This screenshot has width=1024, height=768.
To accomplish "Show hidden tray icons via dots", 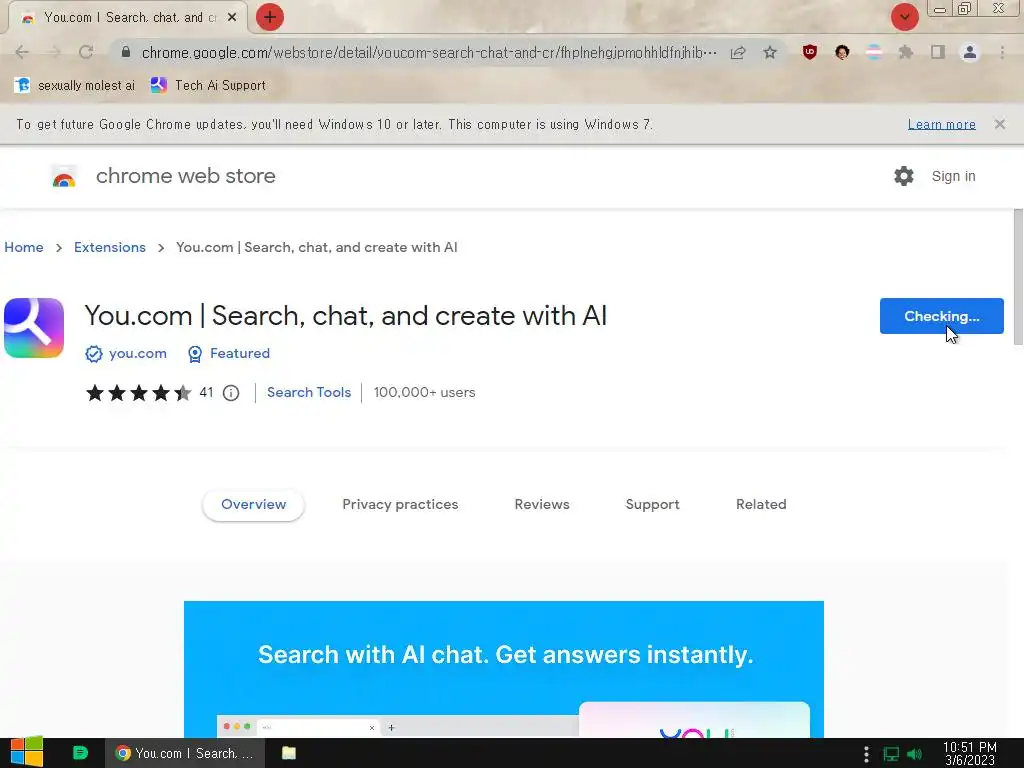I will click(866, 754).
